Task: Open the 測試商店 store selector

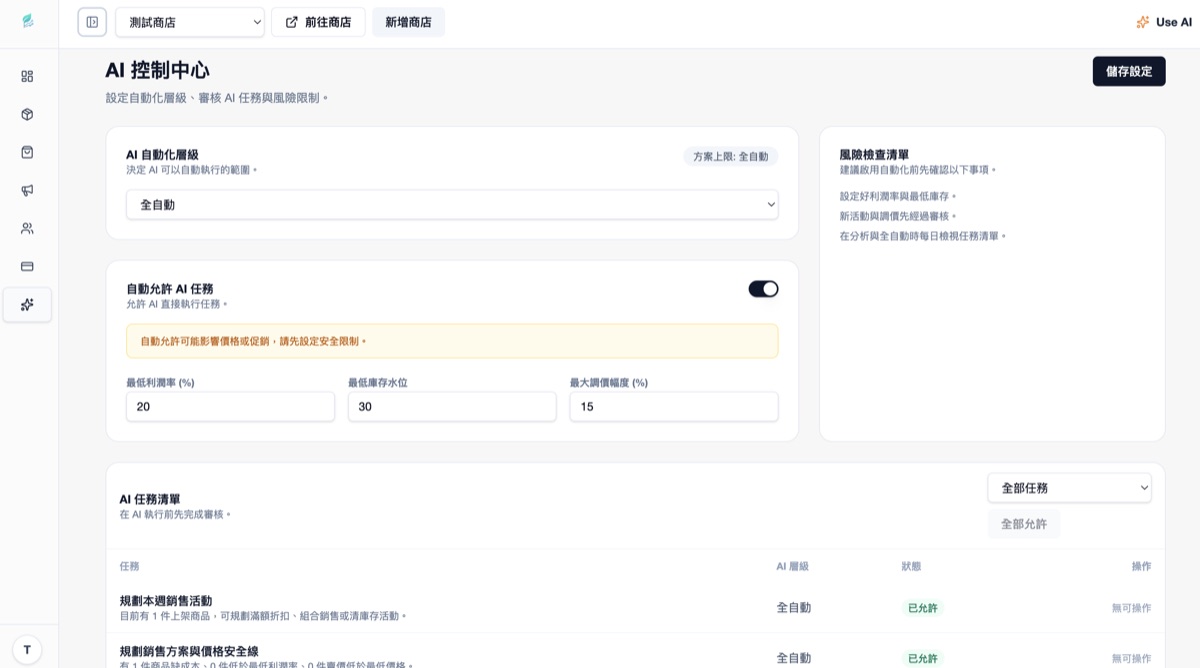Action: (190, 22)
